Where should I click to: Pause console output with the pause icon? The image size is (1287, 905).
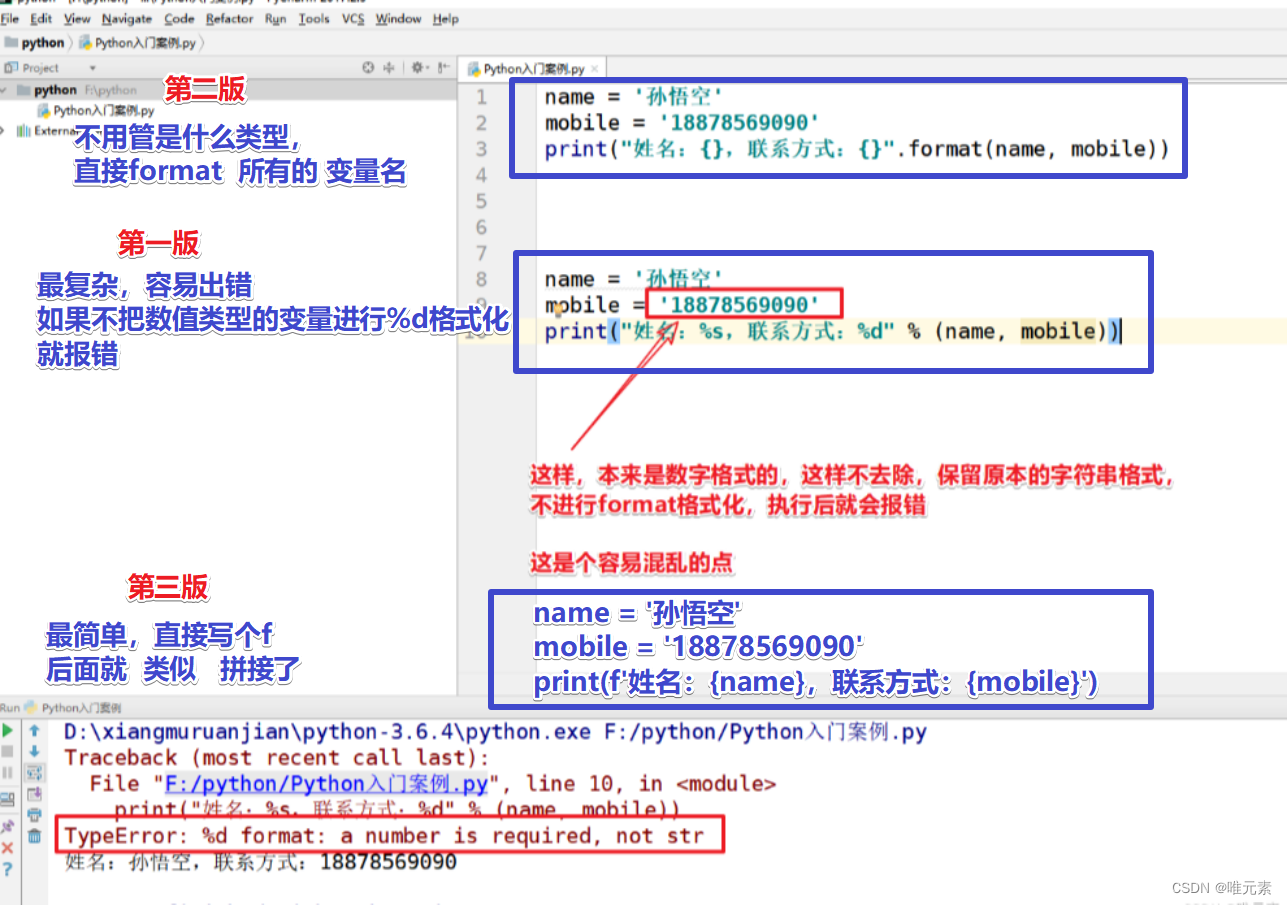(8, 770)
